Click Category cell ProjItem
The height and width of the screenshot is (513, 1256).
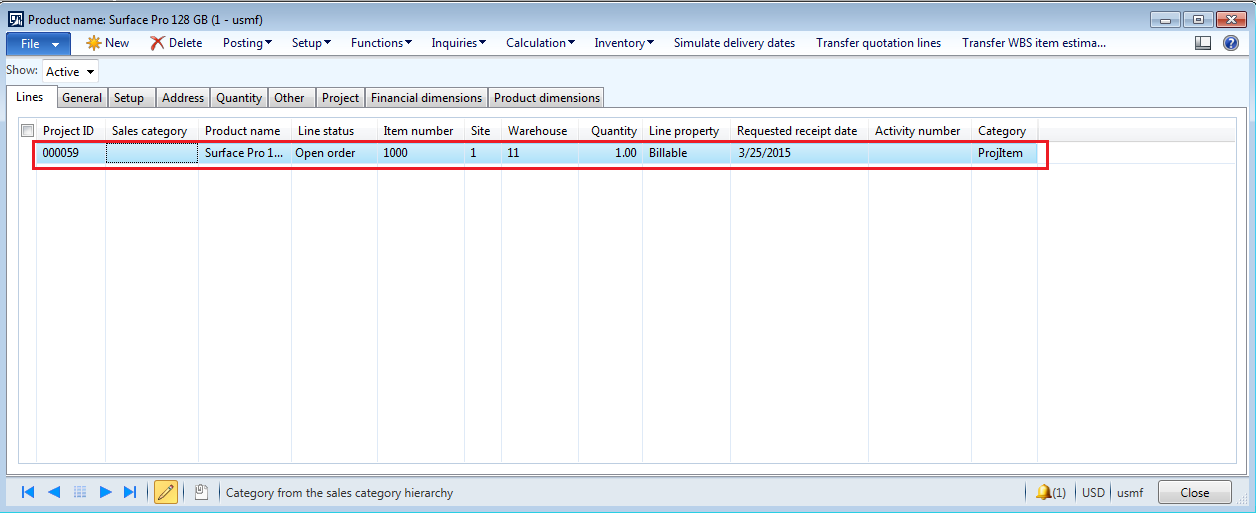click(x=1004, y=153)
